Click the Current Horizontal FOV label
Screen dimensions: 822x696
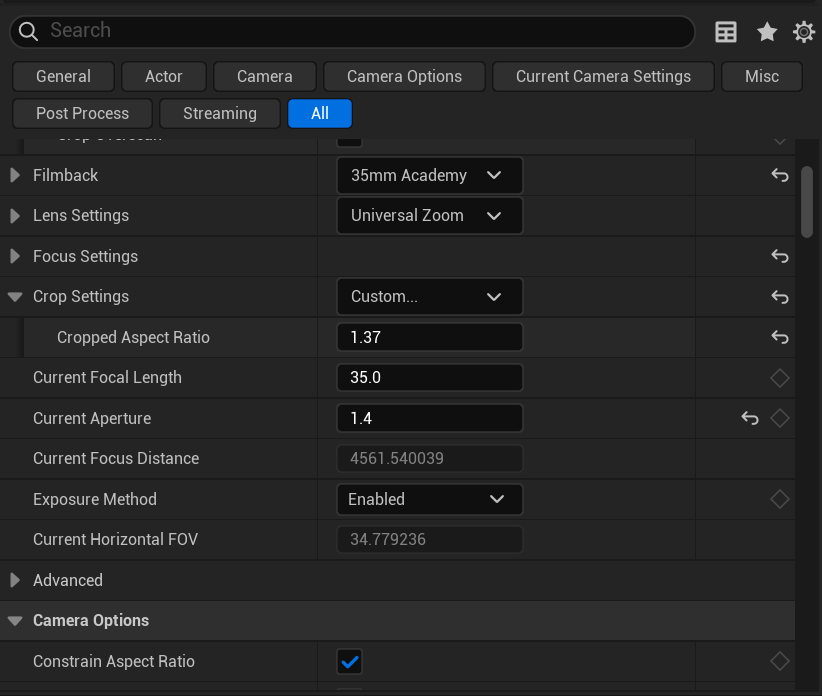coord(115,540)
